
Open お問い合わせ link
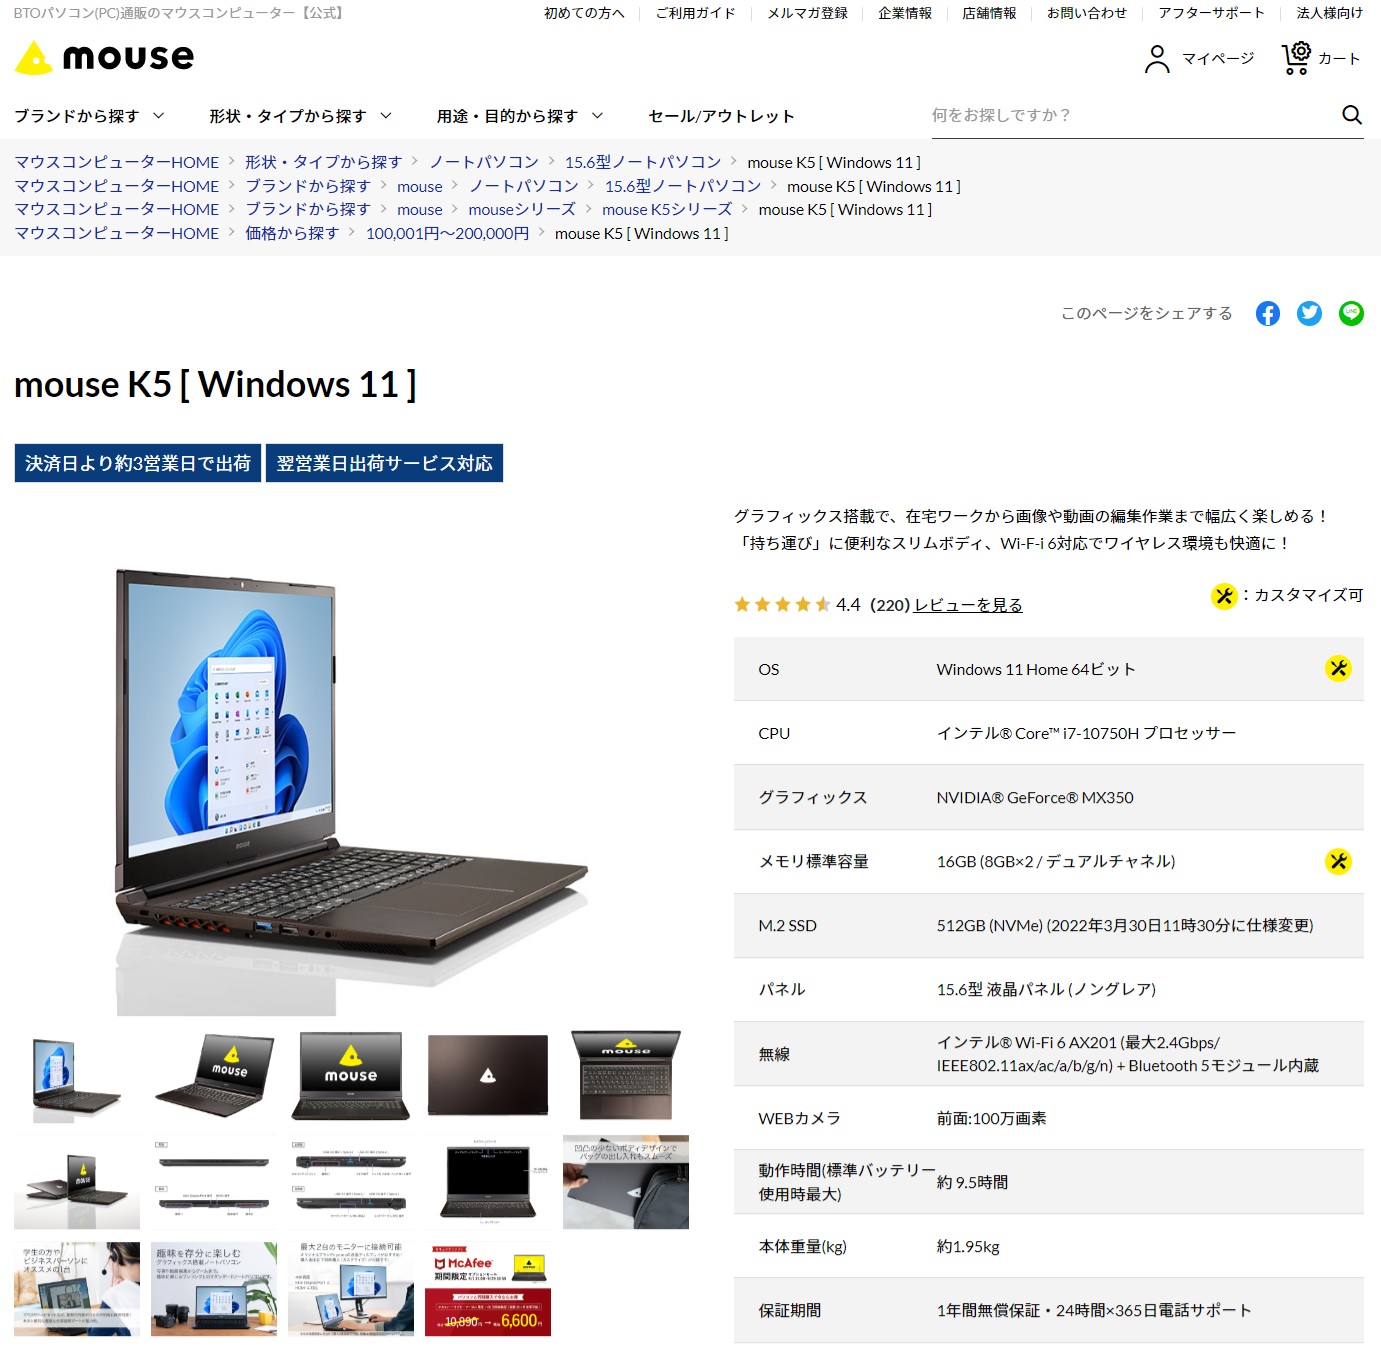click(x=1087, y=13)
